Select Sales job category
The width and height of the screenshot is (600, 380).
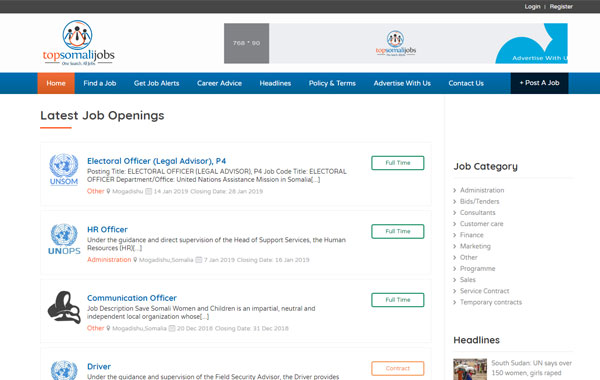(x=468, y=280)
